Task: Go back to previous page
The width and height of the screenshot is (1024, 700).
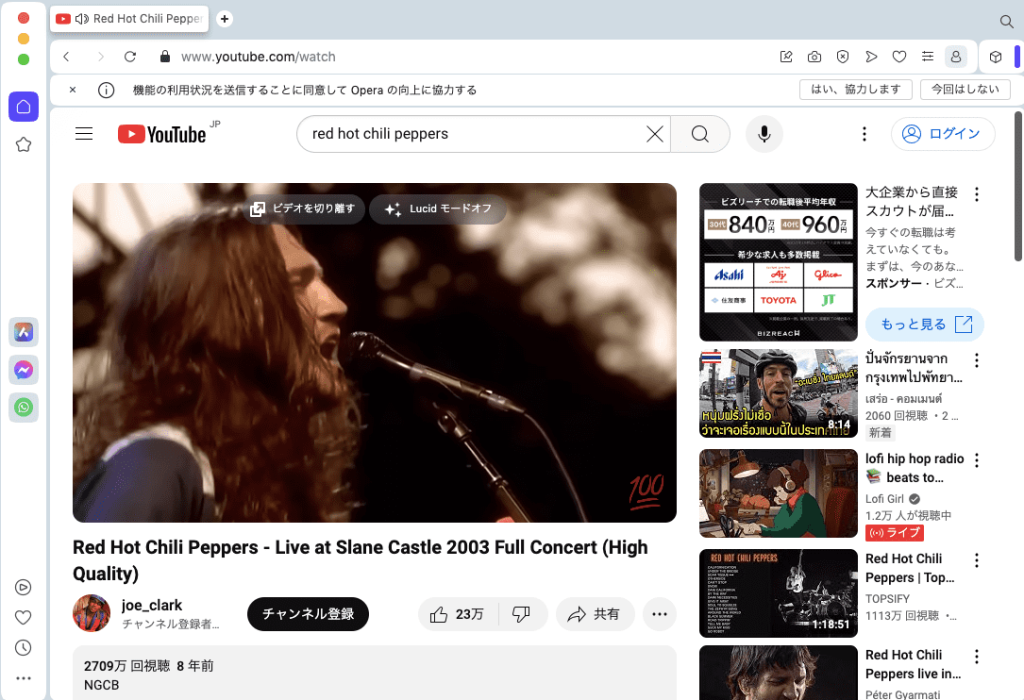Action: (67, 57)
